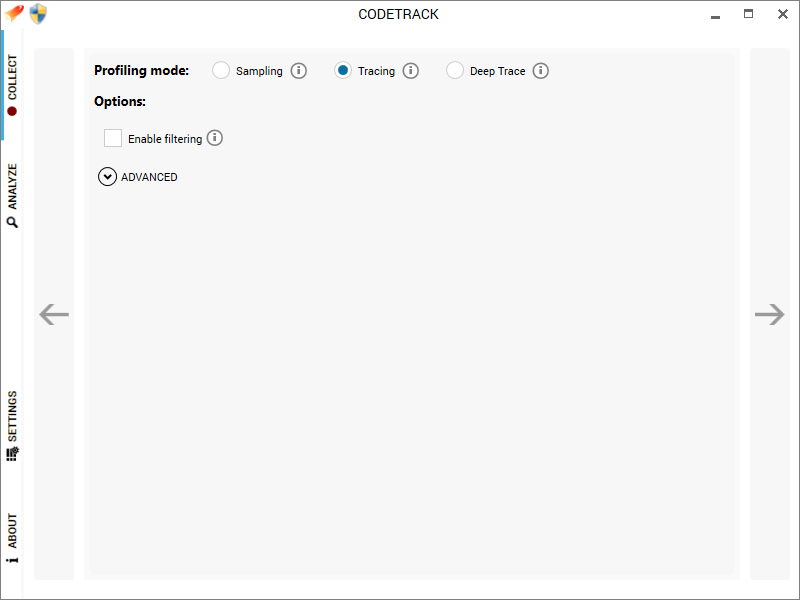Tick the Enable filtering checkbox
This screenshot has height=600, width=800.
[x=113, y=138]
